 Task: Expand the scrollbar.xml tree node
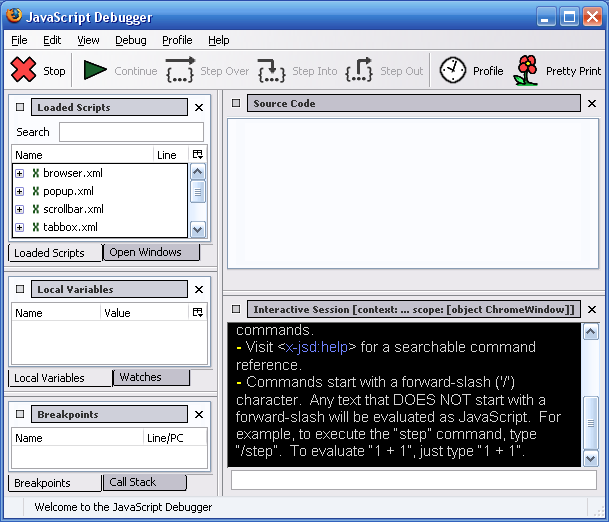click(x=20, y=209)
